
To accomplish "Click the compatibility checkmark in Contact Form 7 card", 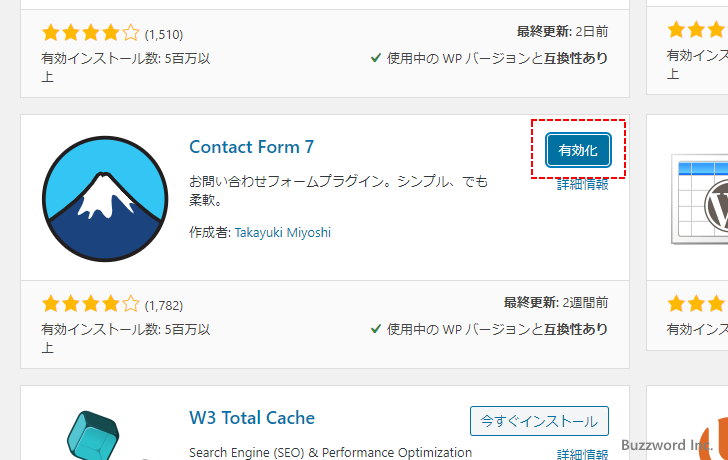I will click(x=376, y=328).
